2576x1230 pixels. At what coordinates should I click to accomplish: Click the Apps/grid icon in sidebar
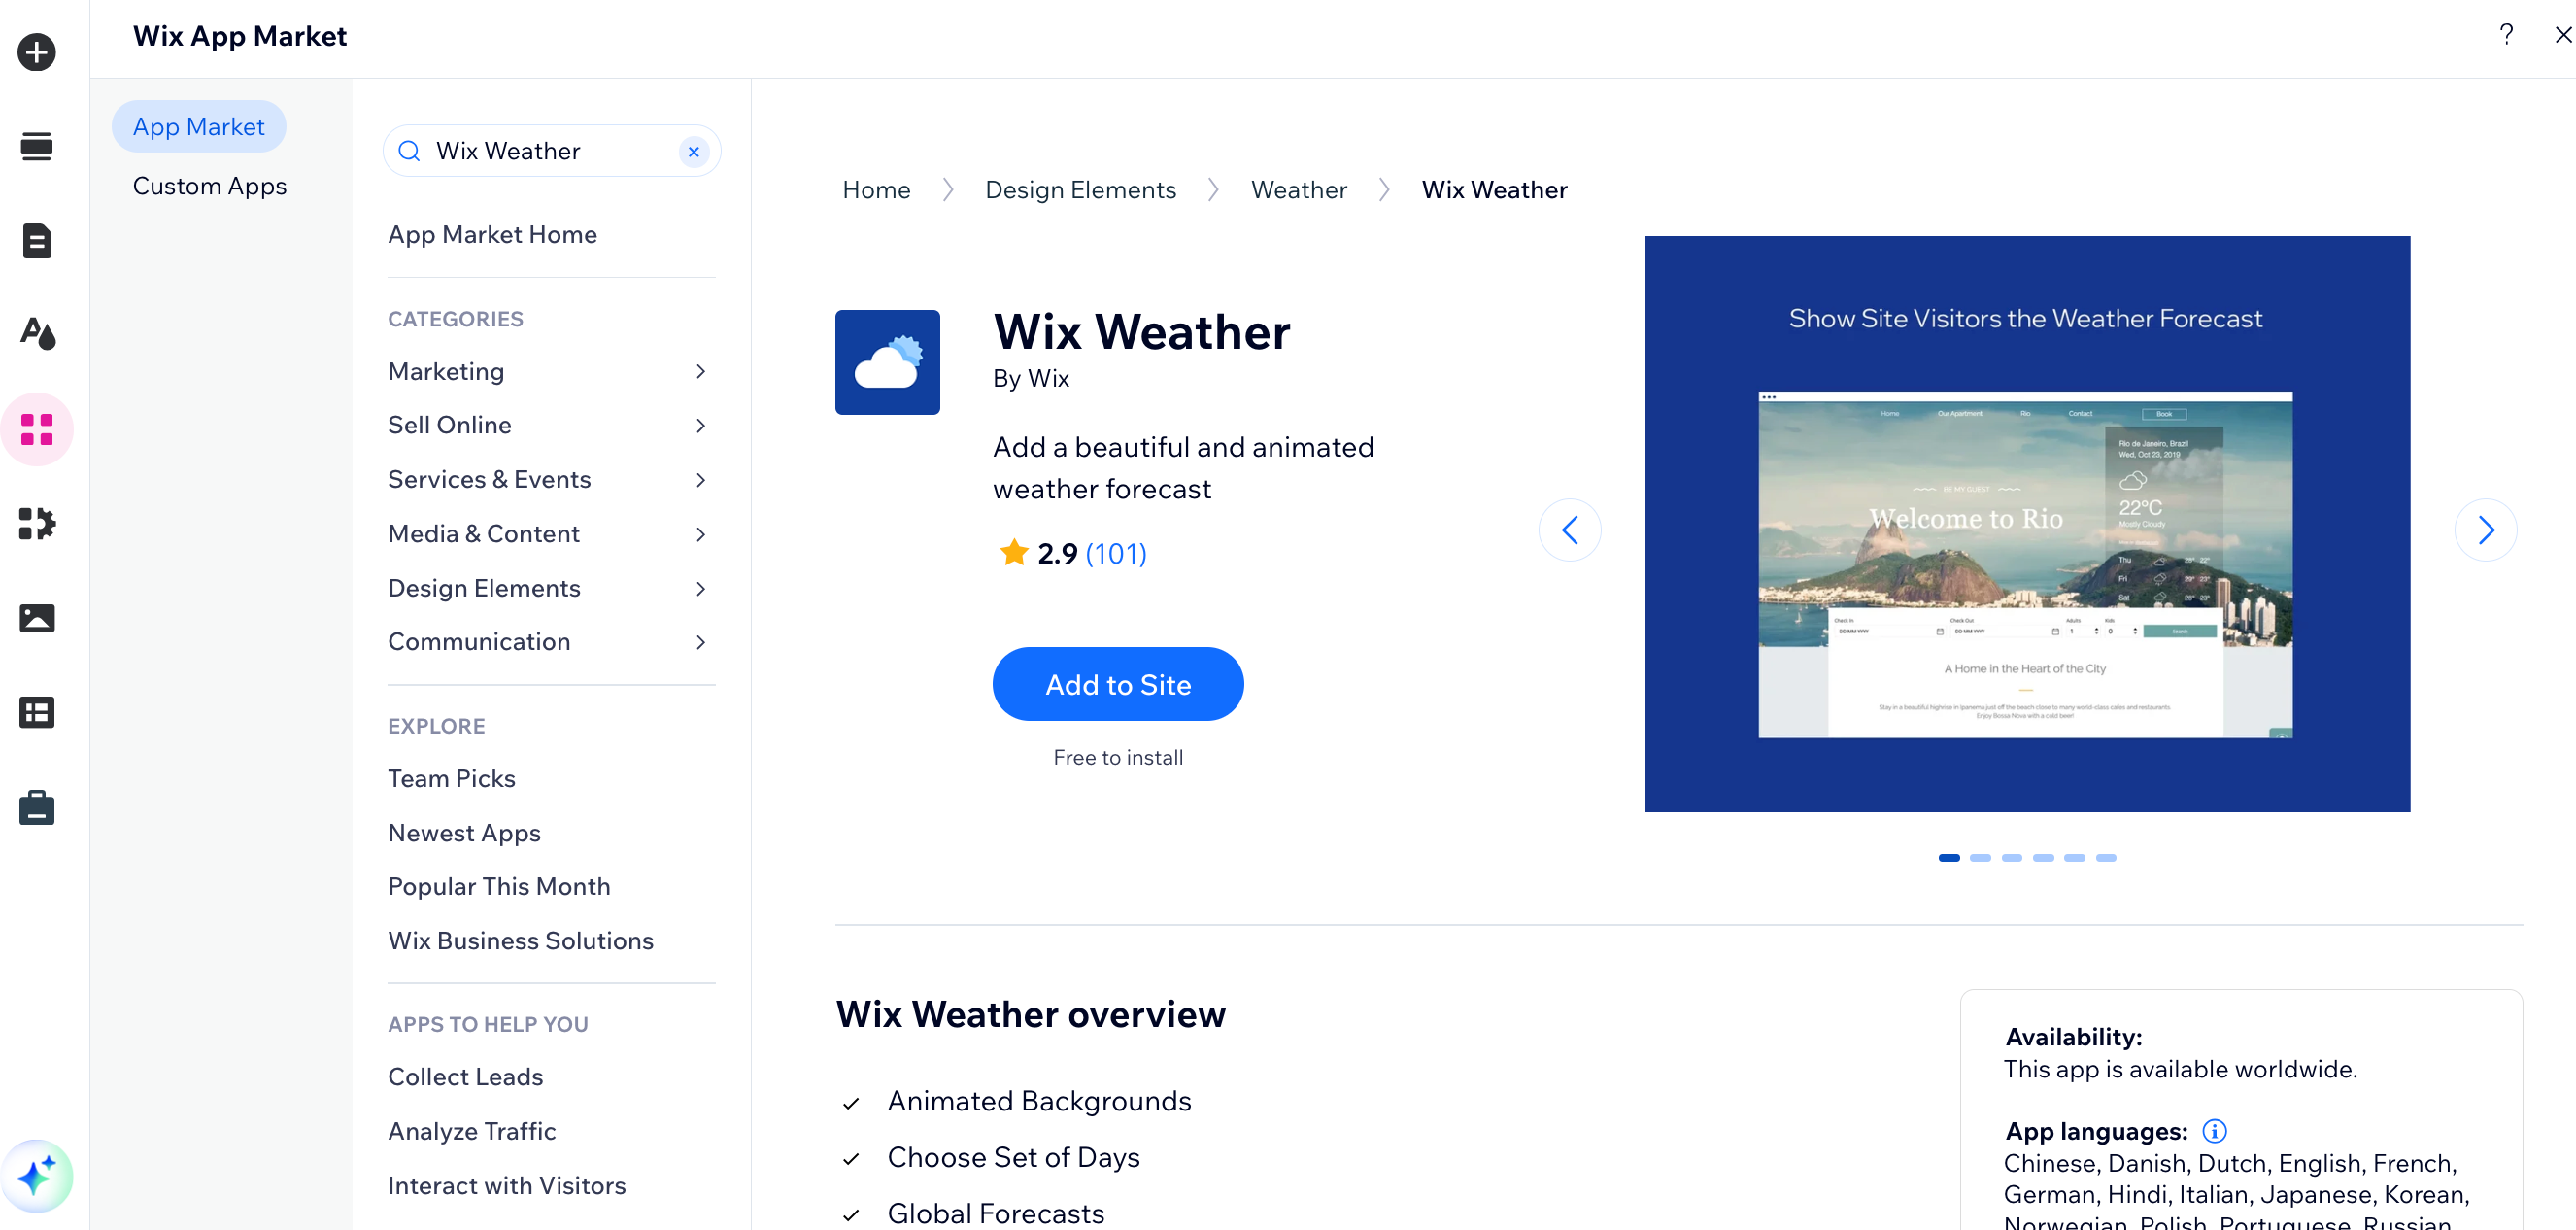[38, 430]
